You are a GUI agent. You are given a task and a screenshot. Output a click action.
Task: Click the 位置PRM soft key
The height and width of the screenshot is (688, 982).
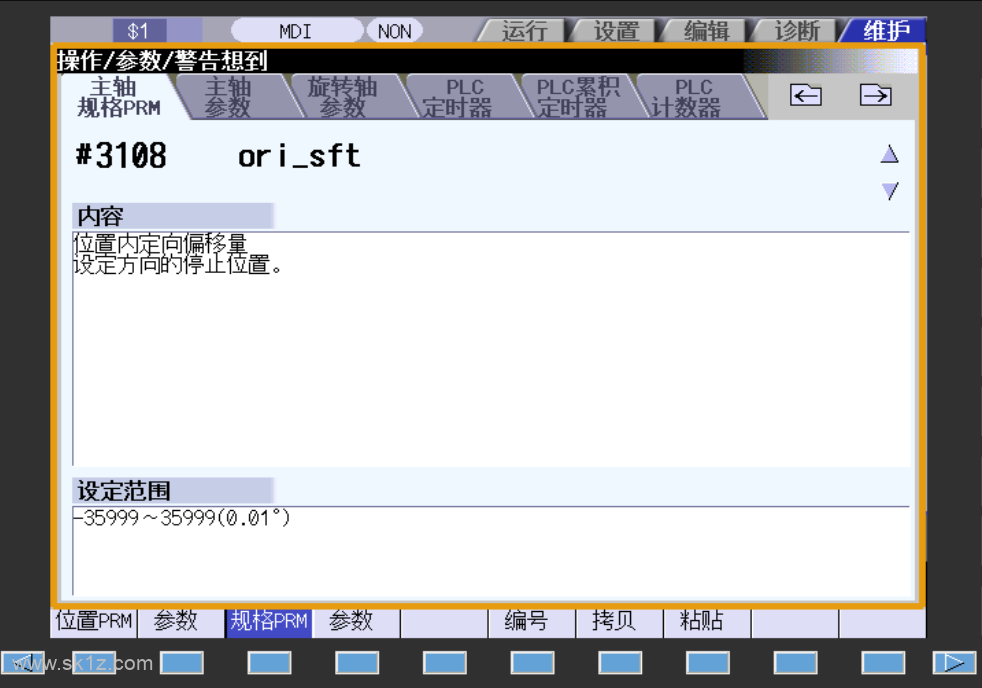click(x=94, y=622)
